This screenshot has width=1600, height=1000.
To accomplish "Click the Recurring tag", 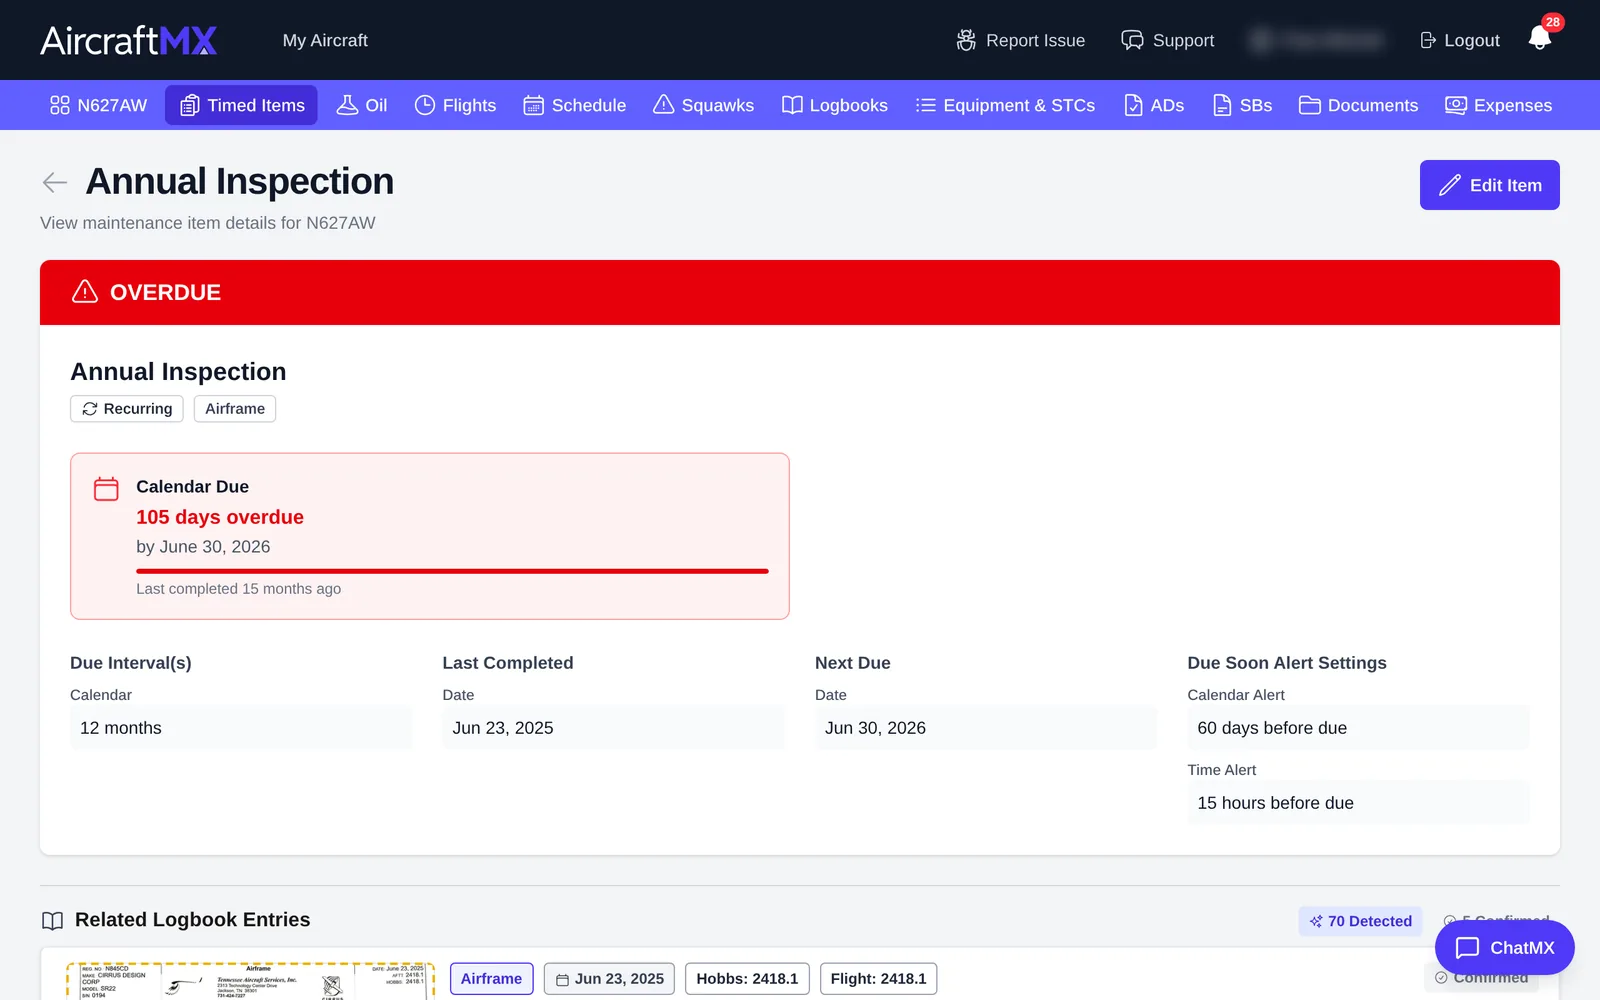I will (x=127, y=409).
